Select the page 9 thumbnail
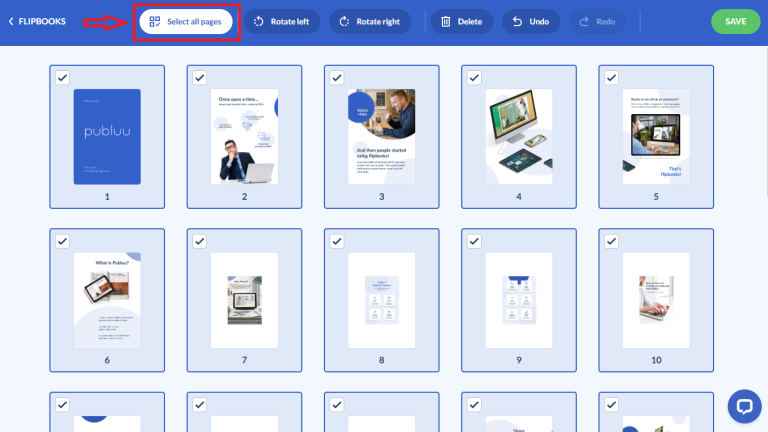This screenshot has height=432, width=768. 519,300
